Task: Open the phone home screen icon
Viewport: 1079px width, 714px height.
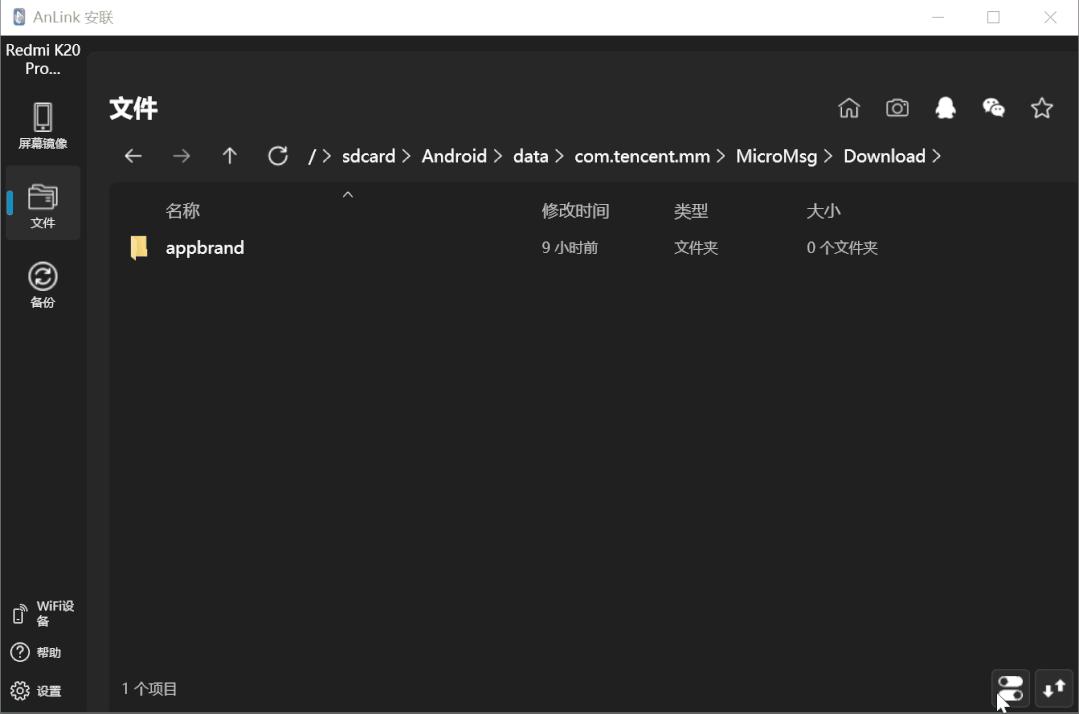Action: (x=848, y=107)
